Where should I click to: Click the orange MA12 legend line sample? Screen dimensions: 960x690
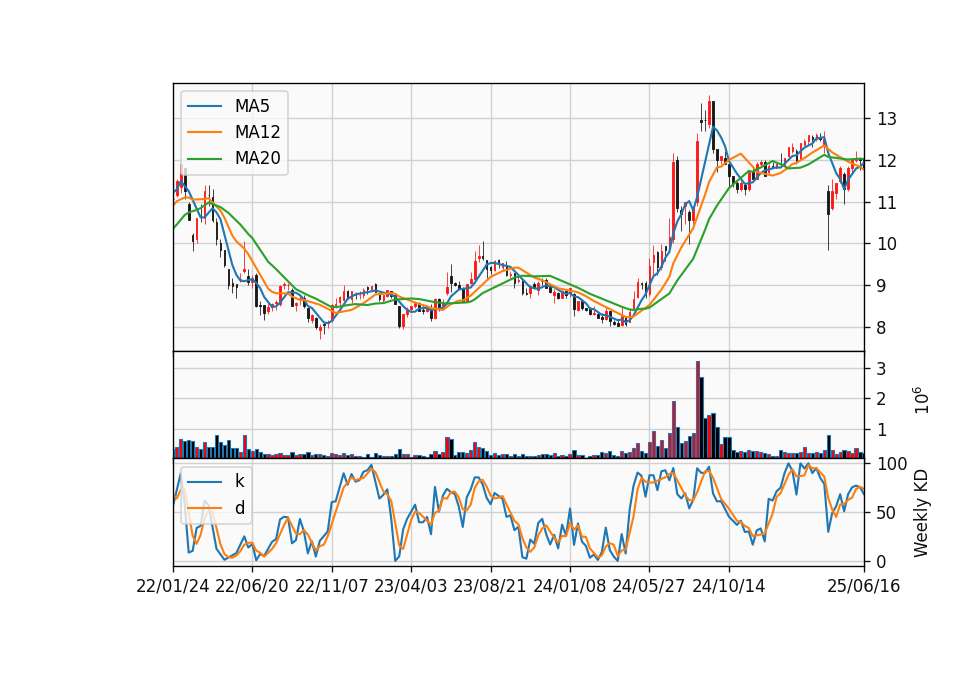204,132
